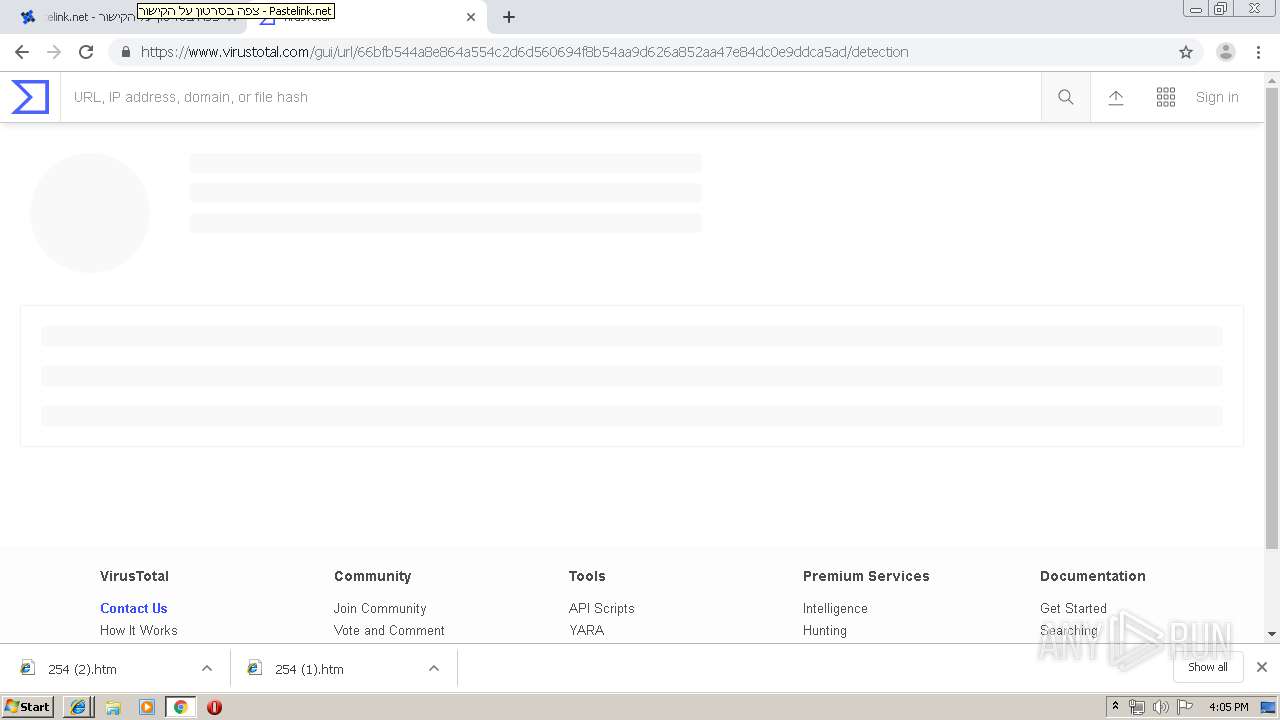1280x720 pixels.
Task: Focus the URL, IP address, domain search field
Action: pos(550,97)
